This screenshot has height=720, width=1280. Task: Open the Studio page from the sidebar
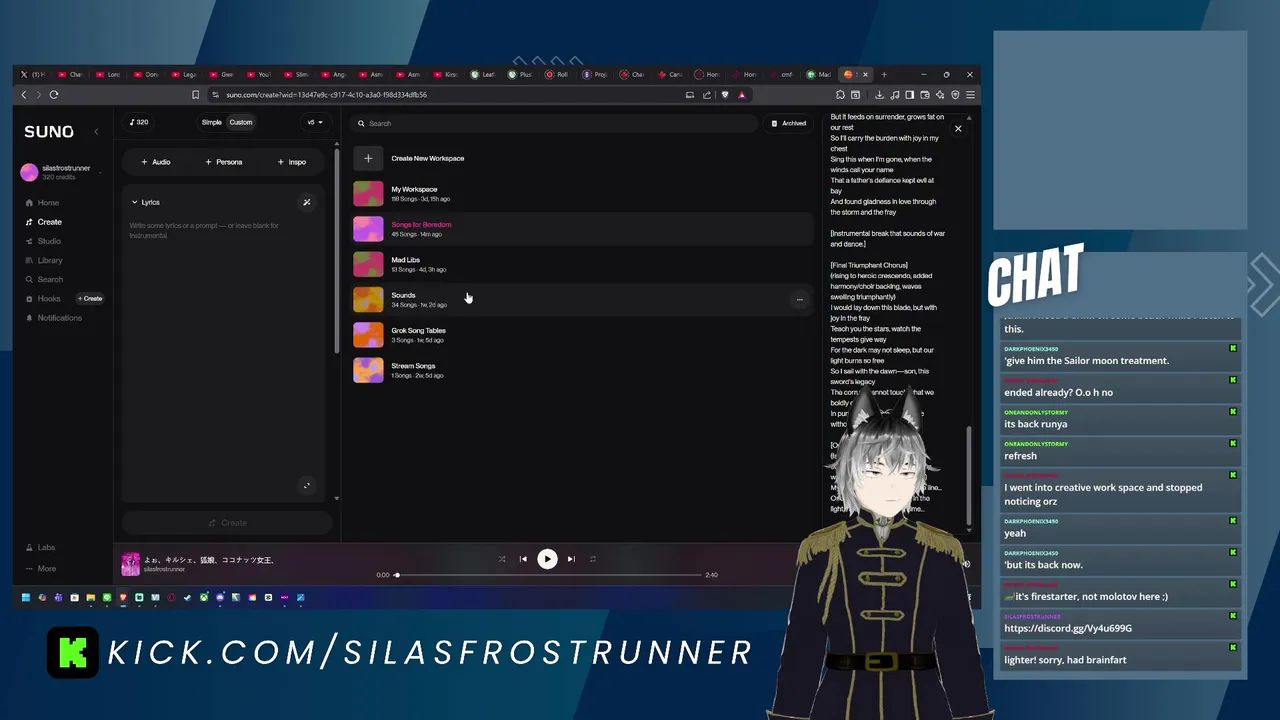(x=43, y=241)
